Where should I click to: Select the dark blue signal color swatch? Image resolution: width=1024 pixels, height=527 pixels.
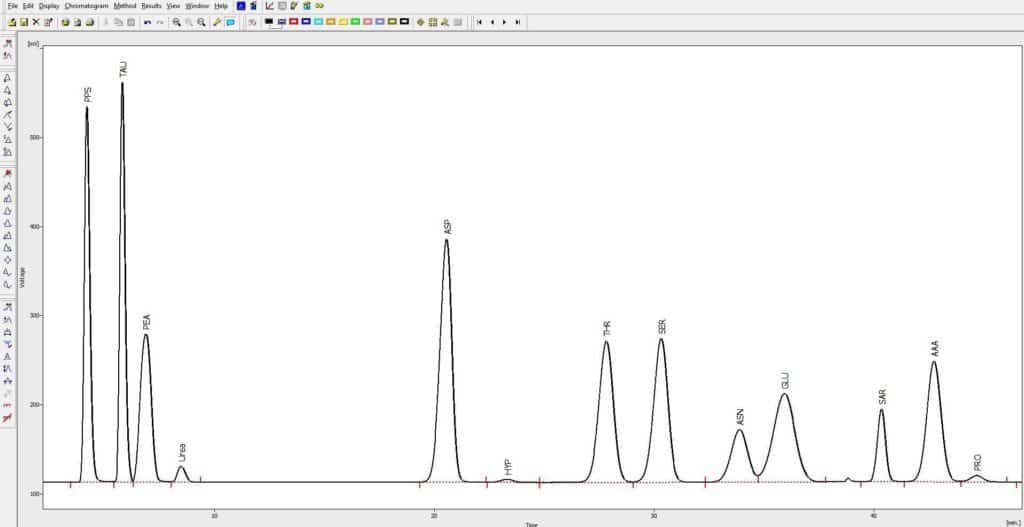coord(306,22)
